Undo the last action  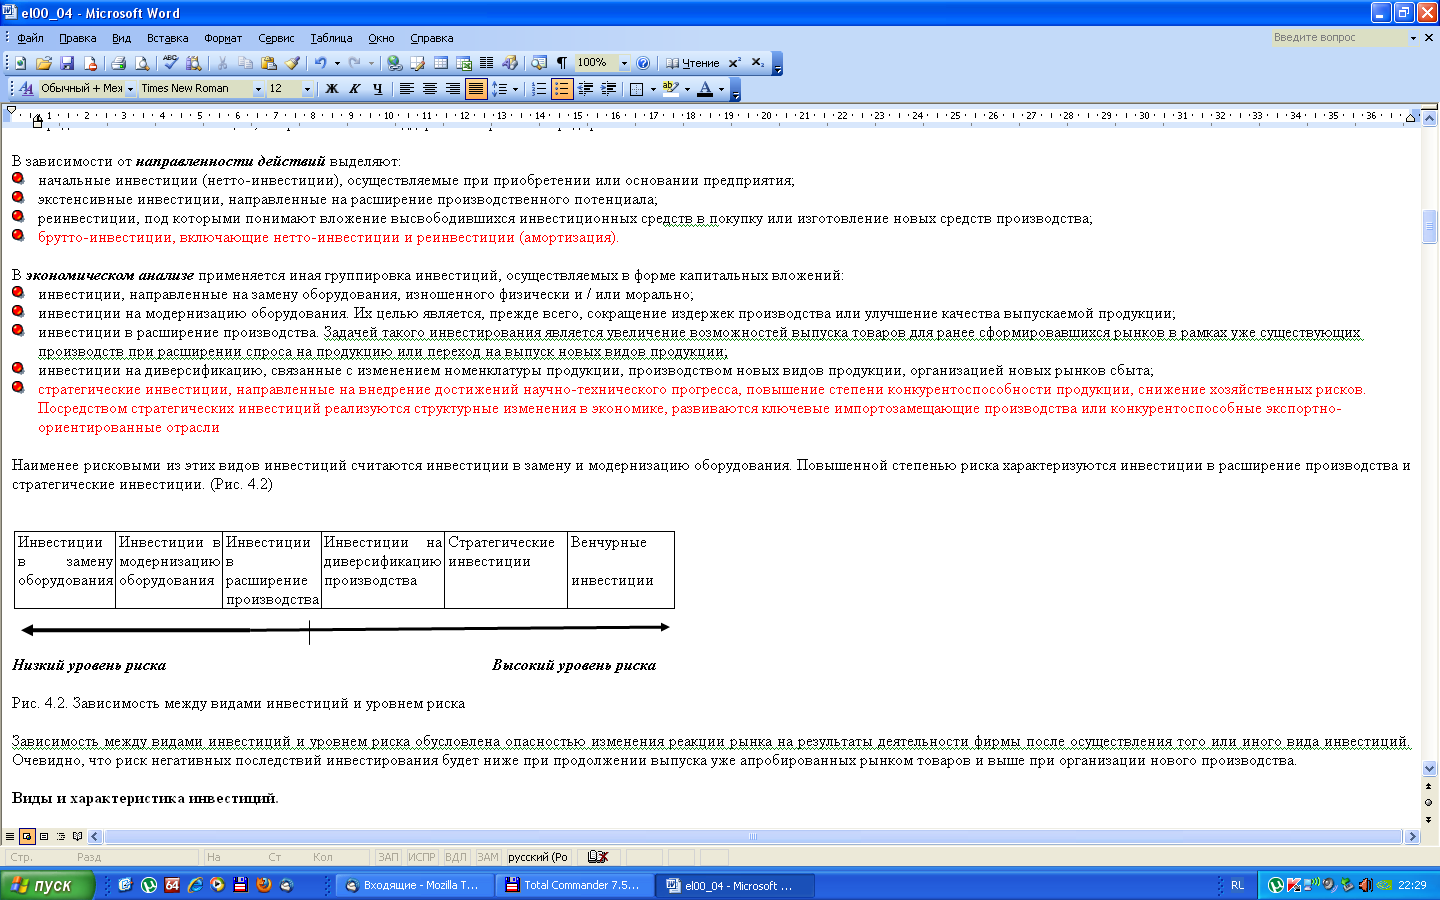pyautogui.click(x=320, y=63)
